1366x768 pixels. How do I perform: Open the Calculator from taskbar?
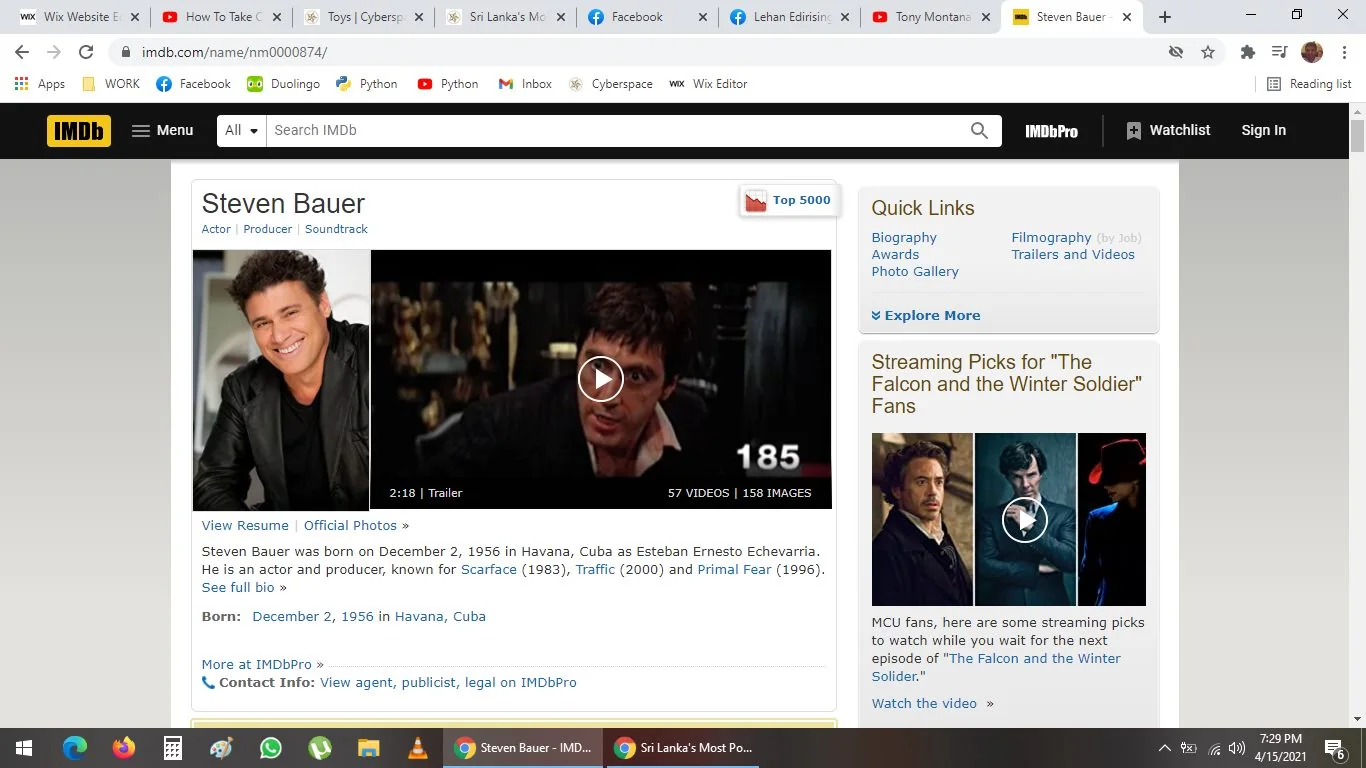[x=173, y=748]
